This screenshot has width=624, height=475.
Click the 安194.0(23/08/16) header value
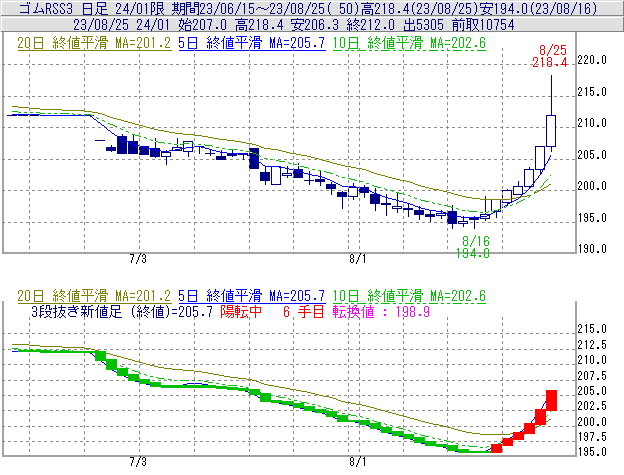click(538, 8)
